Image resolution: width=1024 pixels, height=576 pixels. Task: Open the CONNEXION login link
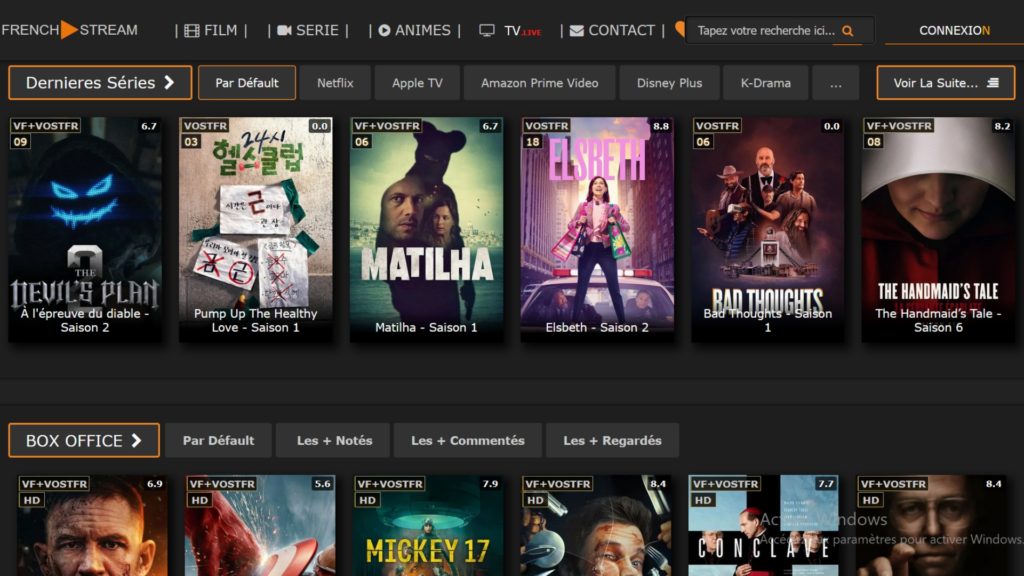(x=954, y=31)
